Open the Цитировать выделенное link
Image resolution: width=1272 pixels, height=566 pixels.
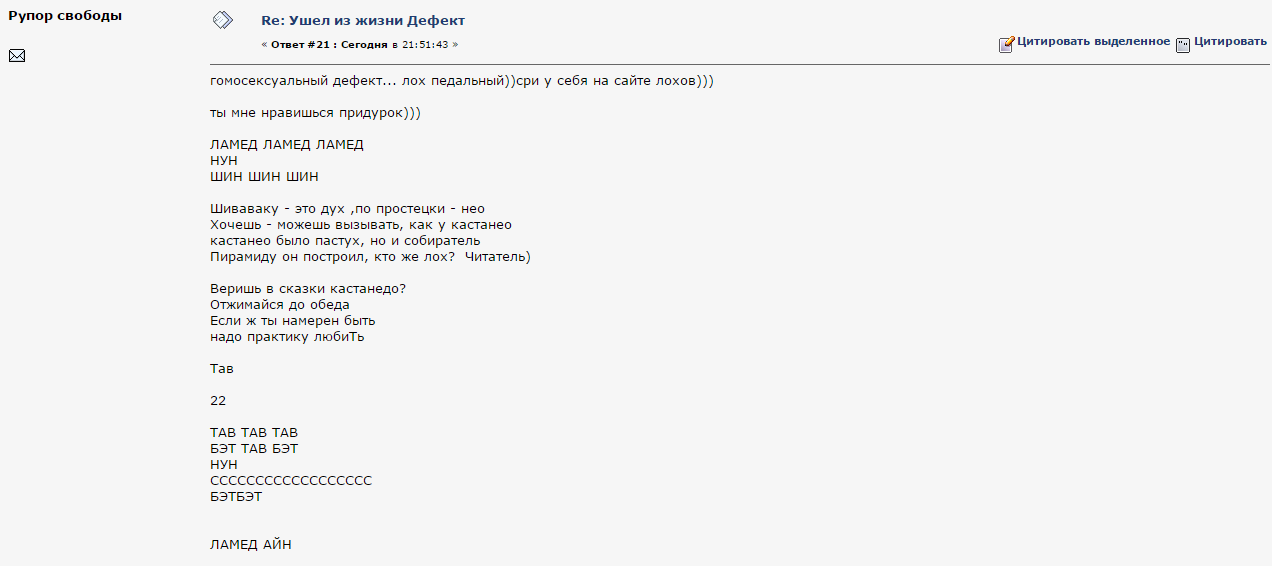[x=1093, y=42]
